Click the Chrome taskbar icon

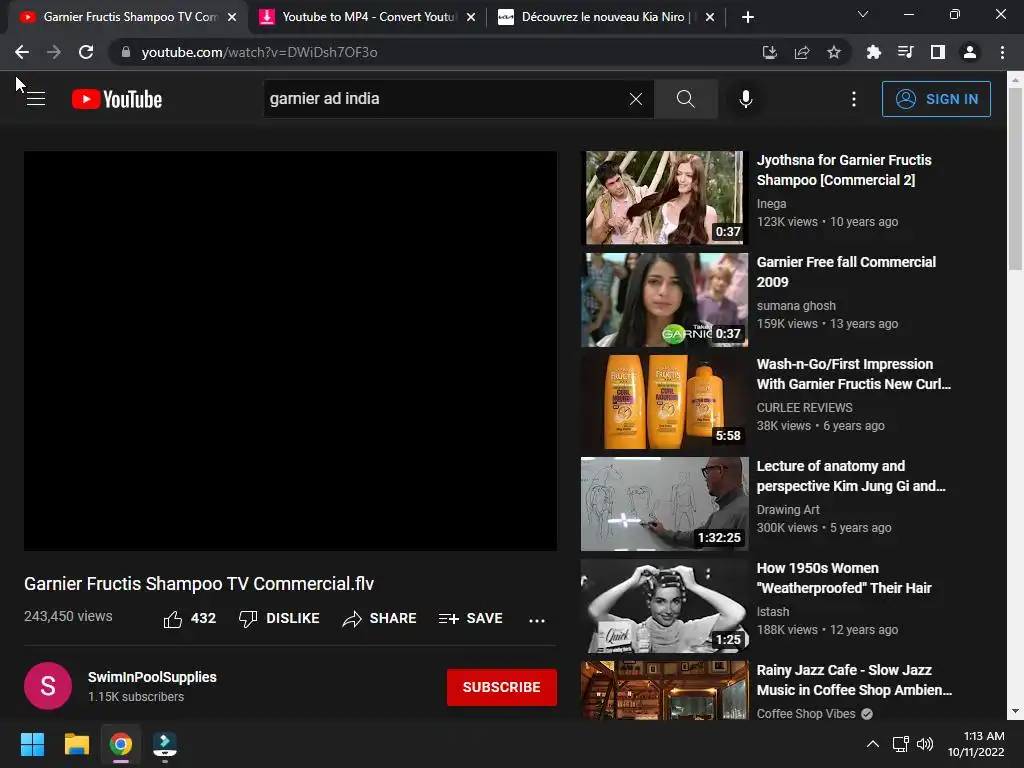[121, 744]
